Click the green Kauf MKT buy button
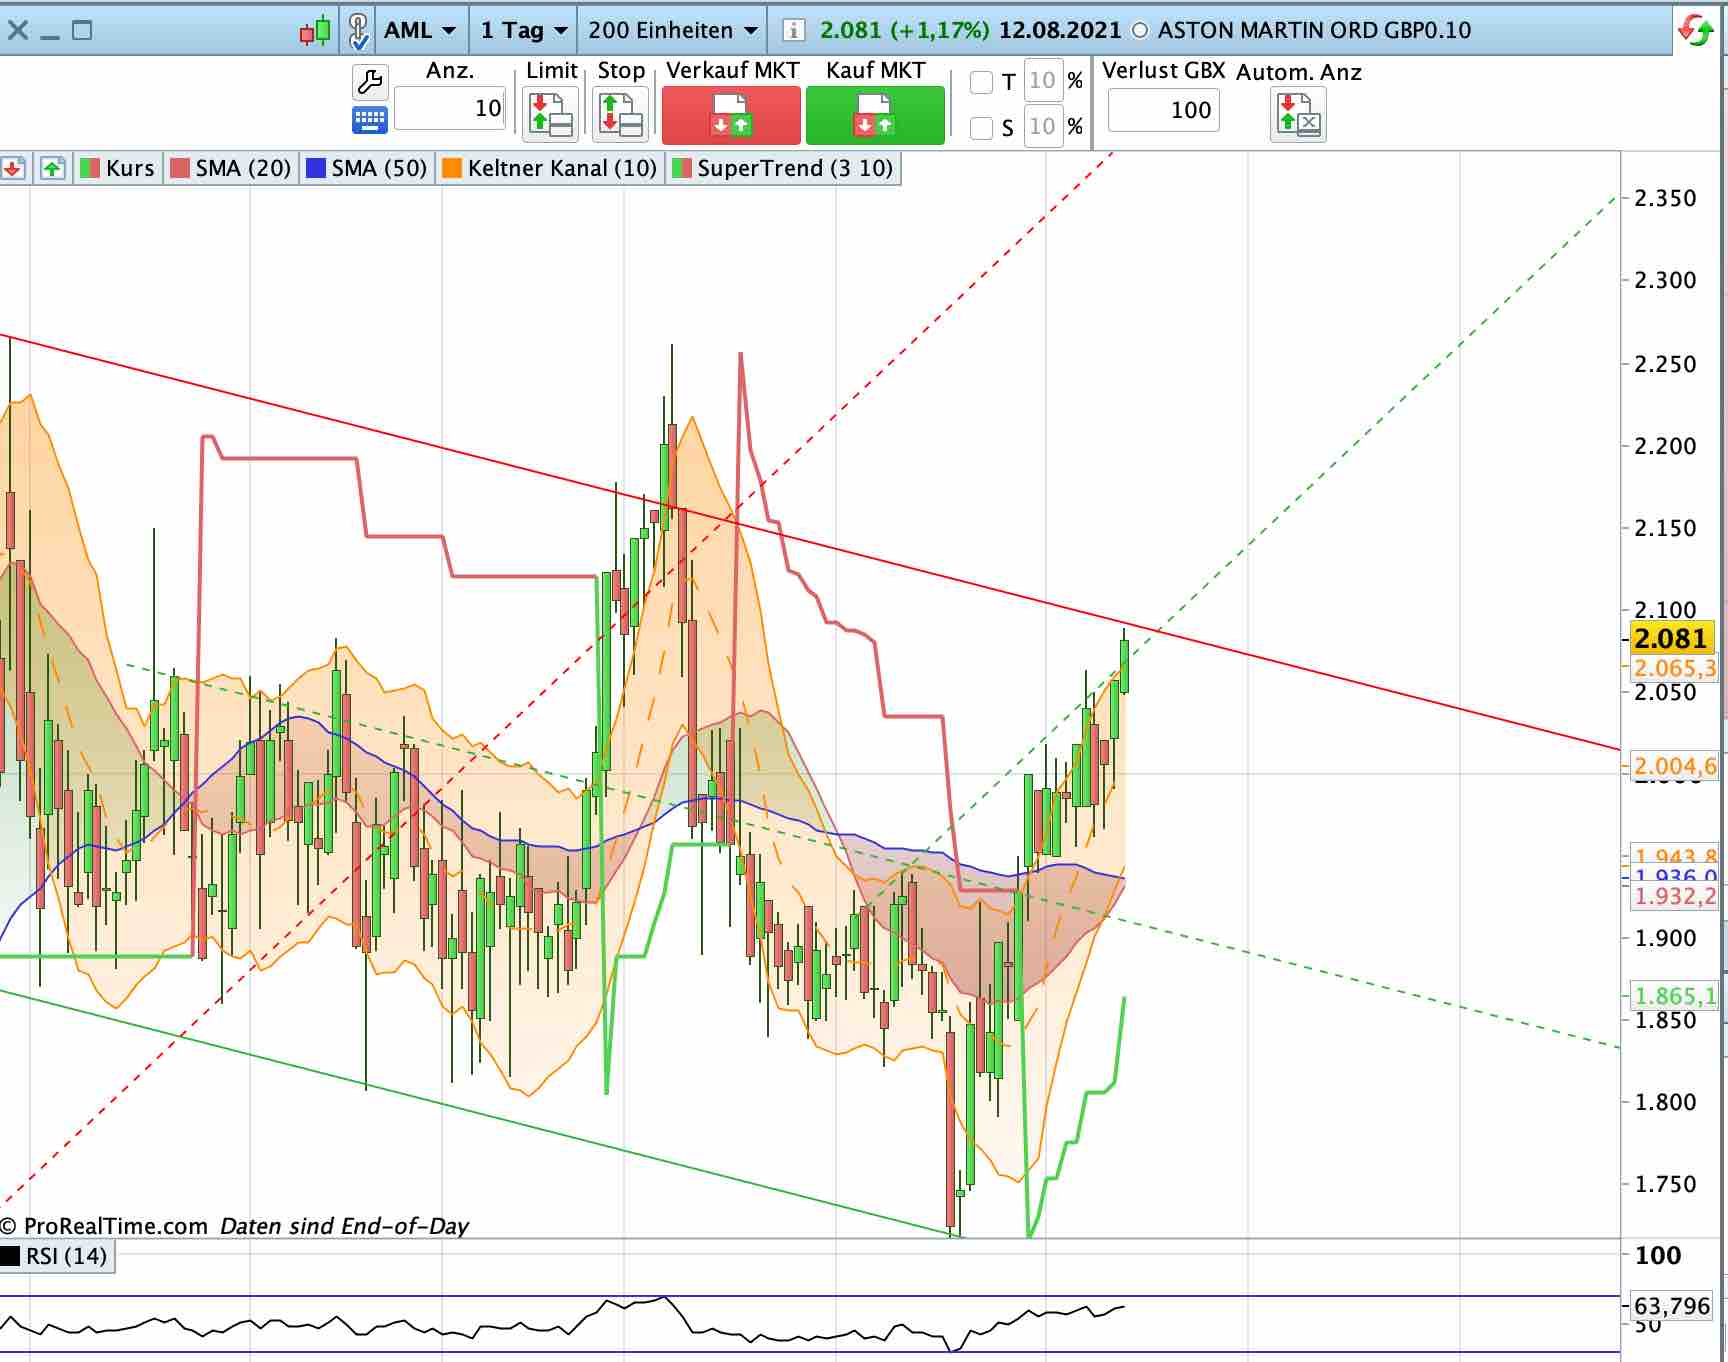Image resolution: width=1728 pixels, height=1362 pixels. 875,115
